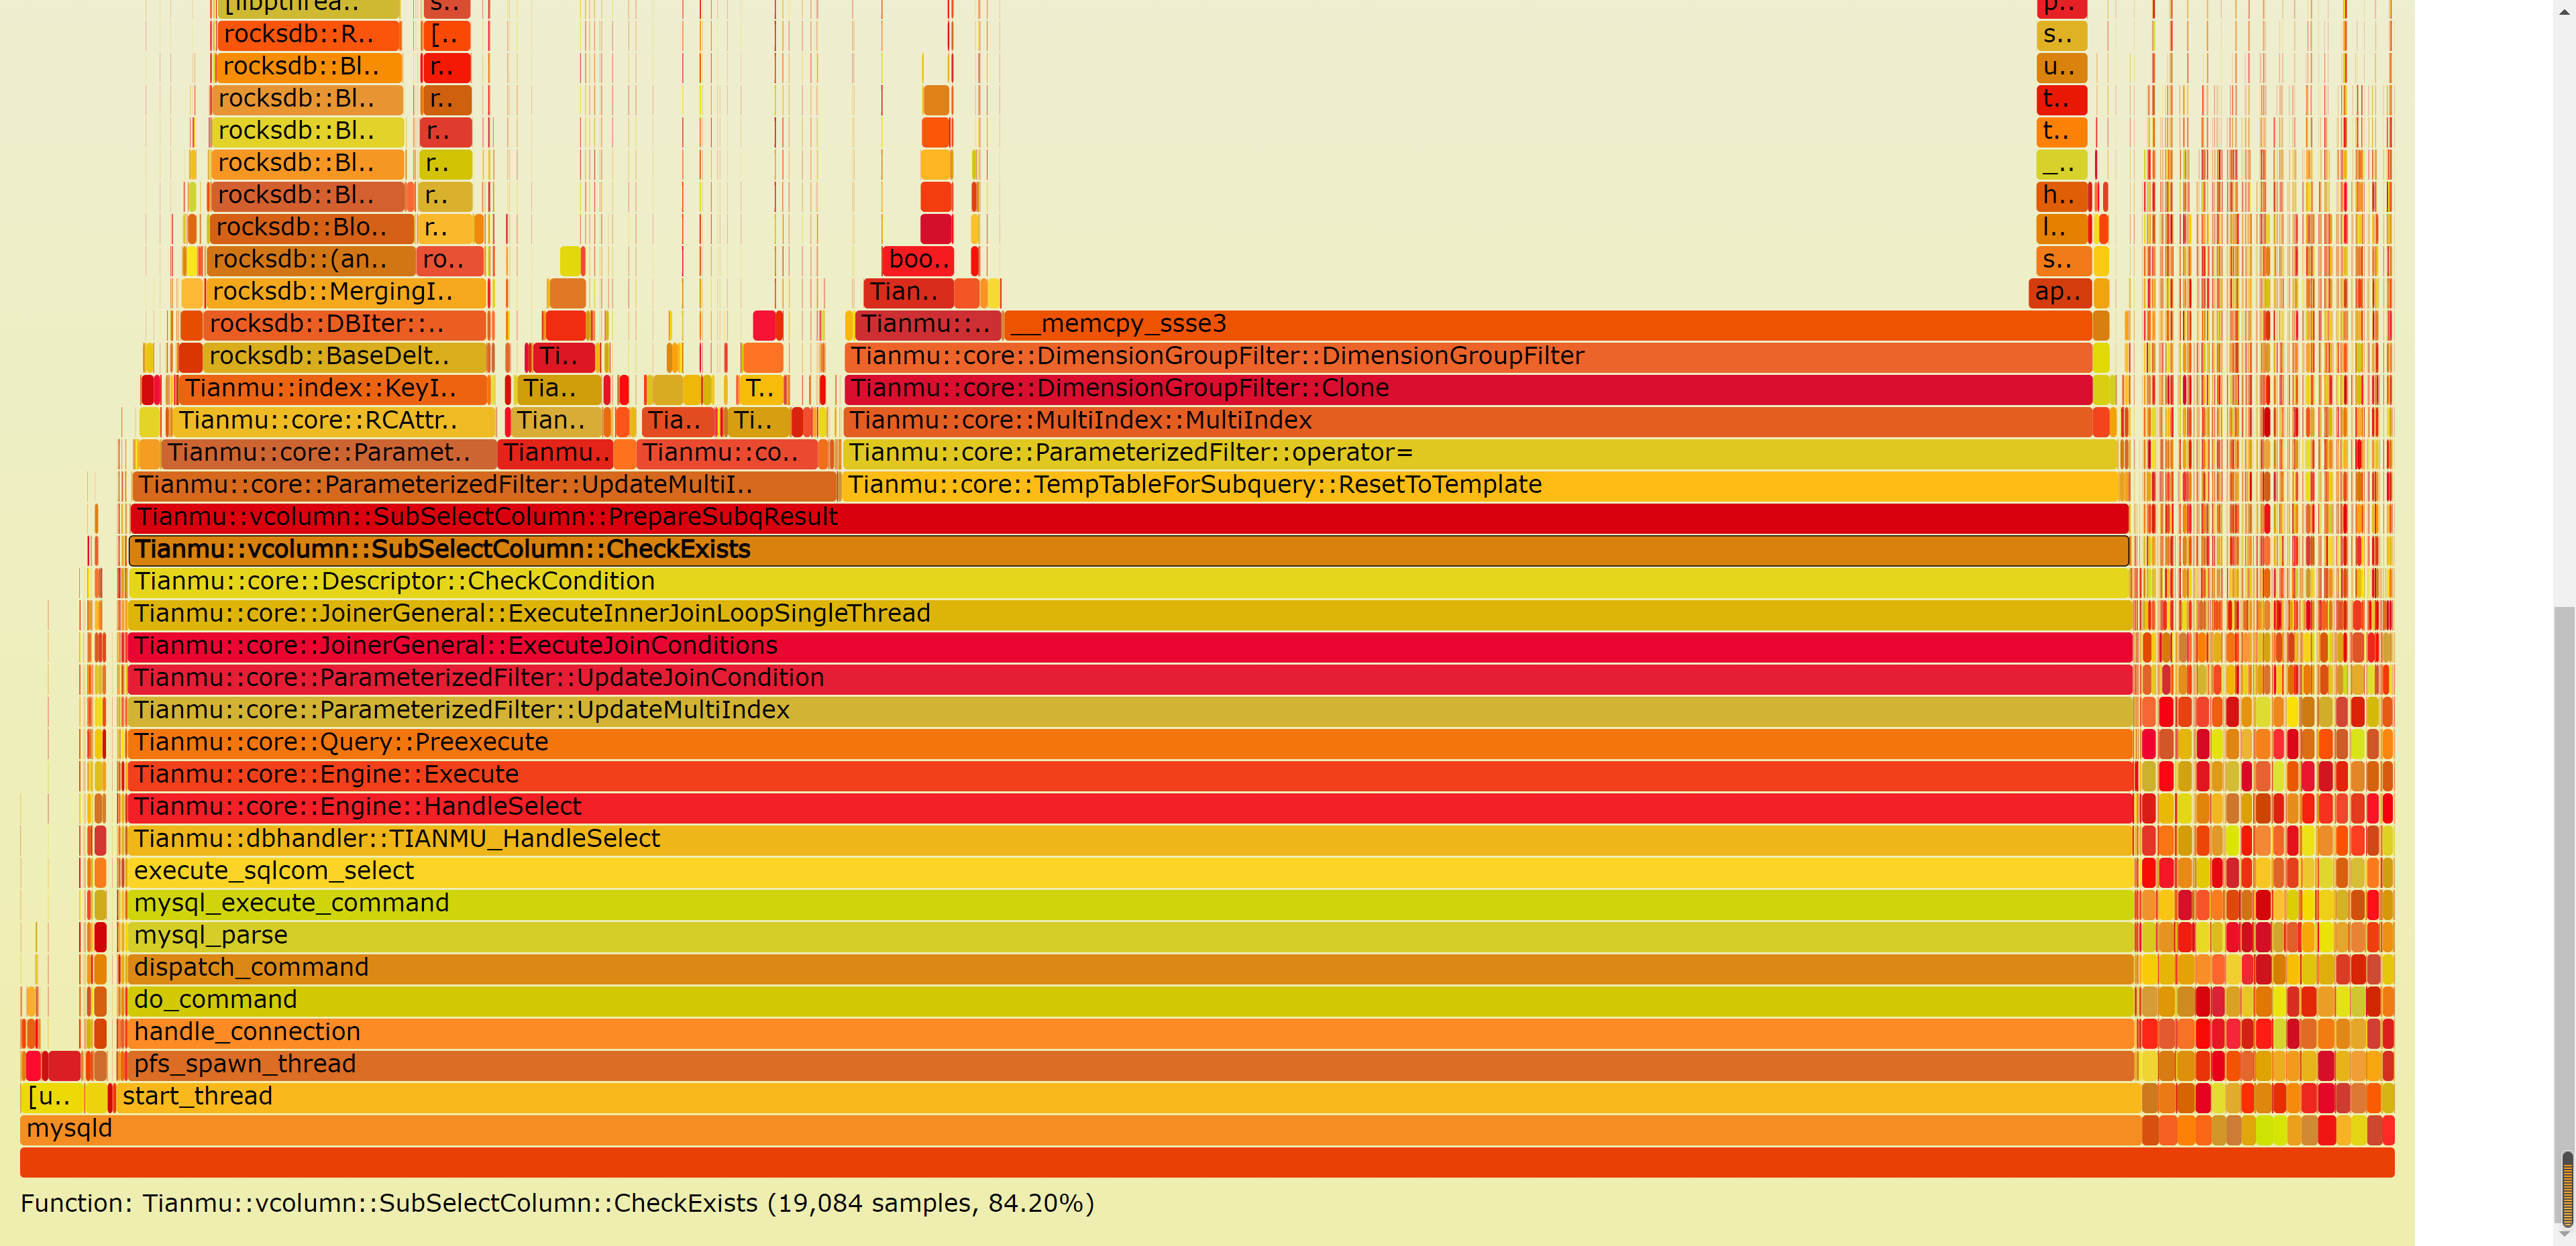The width and height of the screenshot is (2576, 1246).
Task: Click Tianmu::core::Paramet.. frame
Action: [x=329, y=453]
